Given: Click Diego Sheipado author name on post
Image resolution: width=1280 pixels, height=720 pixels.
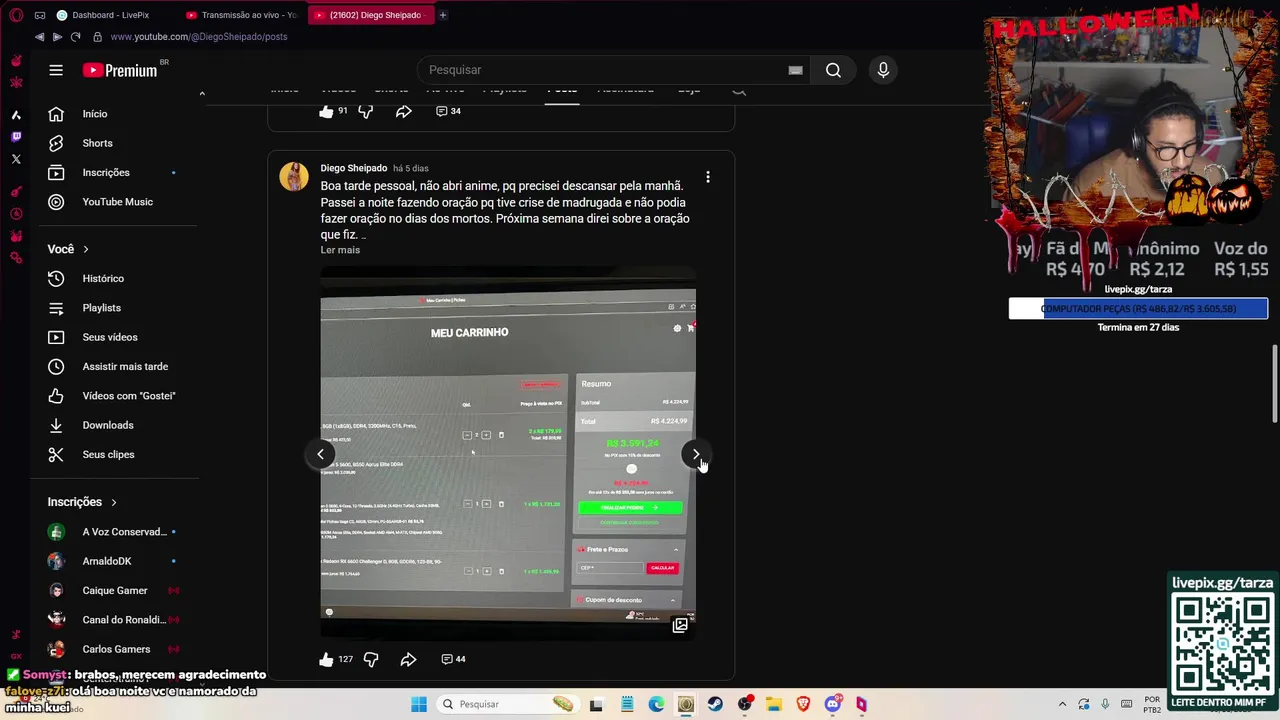Looking at the screenshot, I should coord(354,168).
